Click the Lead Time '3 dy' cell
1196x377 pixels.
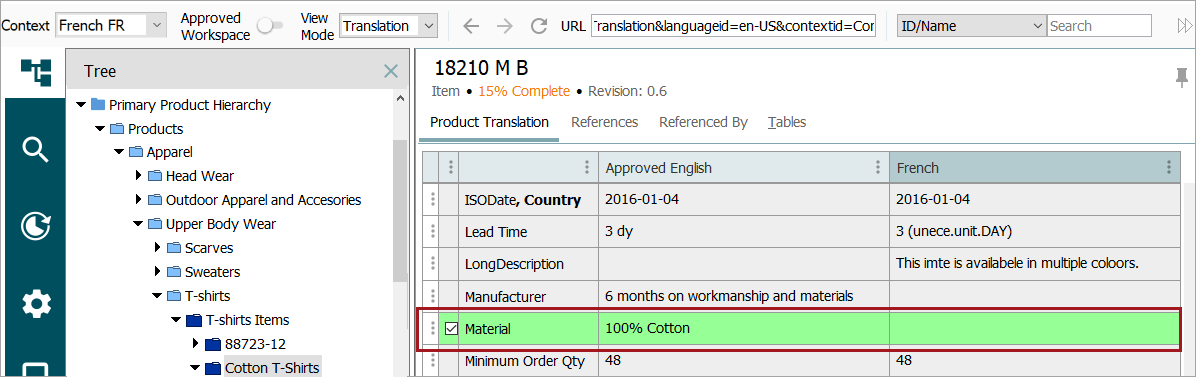tap(744, 232)
